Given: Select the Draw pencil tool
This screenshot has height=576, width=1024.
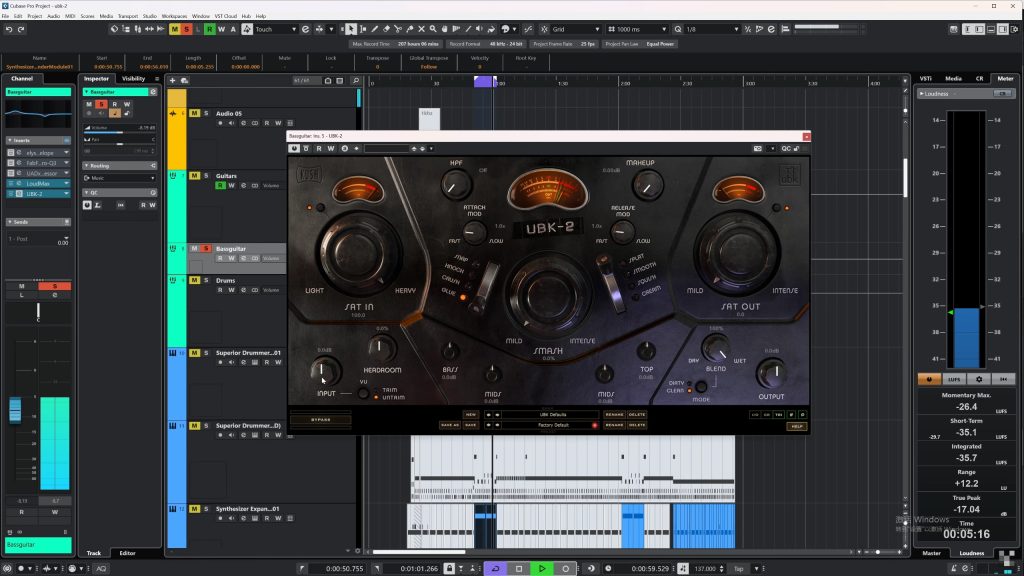Looking at the screenshot, I should (375, 29).
